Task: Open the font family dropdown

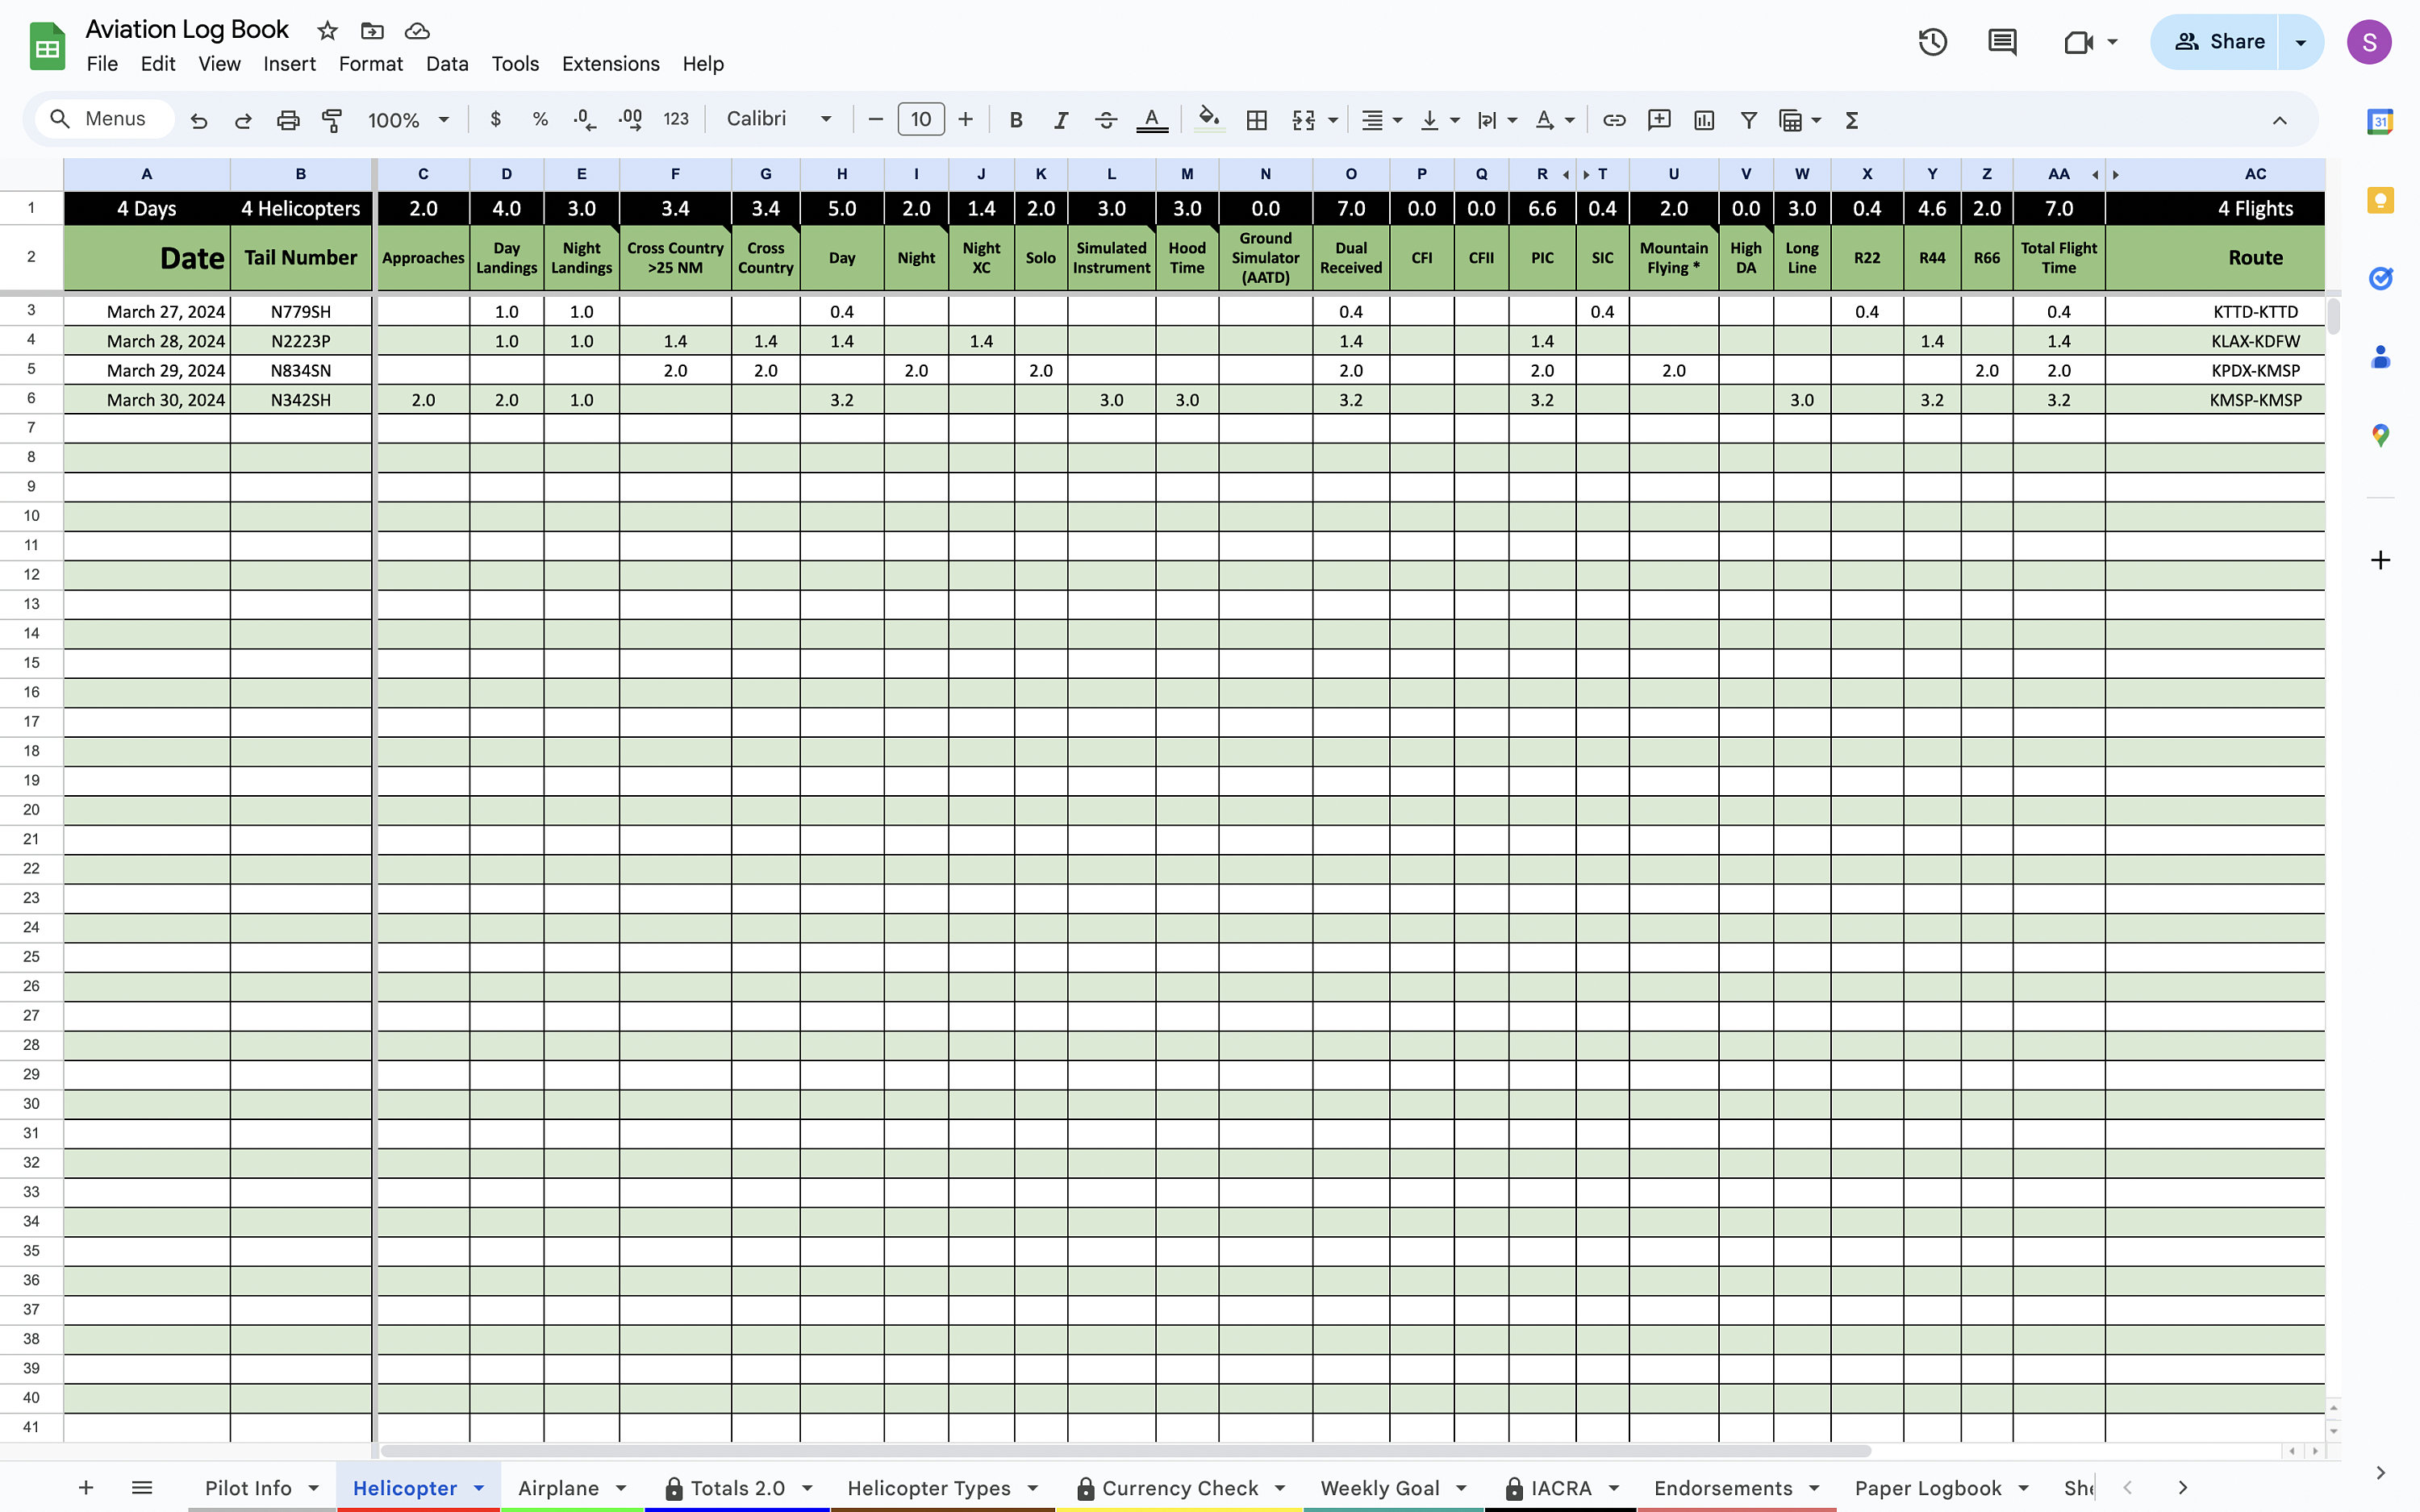Action: [x=779, y=119]
